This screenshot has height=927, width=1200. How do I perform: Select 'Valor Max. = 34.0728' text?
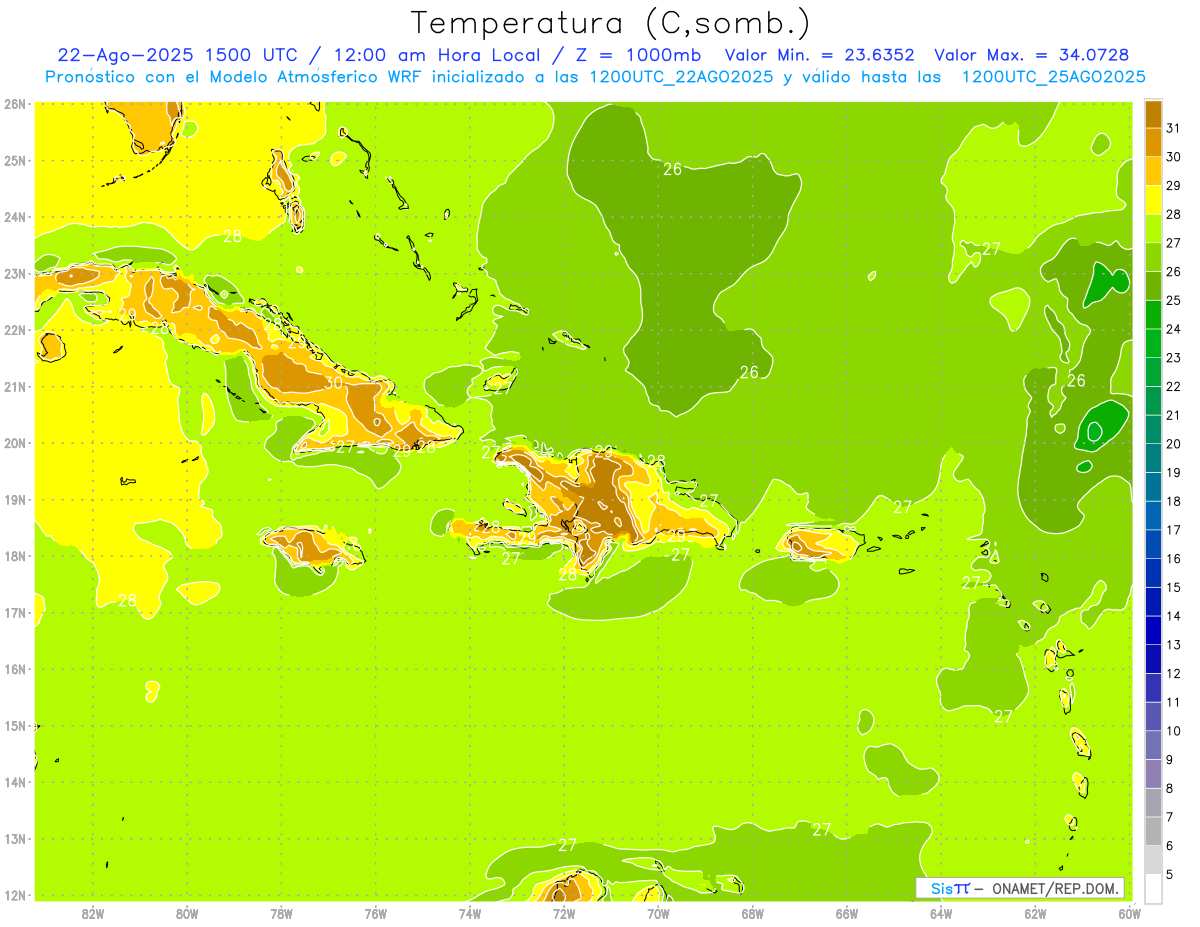pyautogui.click(x=1031, y=55)
